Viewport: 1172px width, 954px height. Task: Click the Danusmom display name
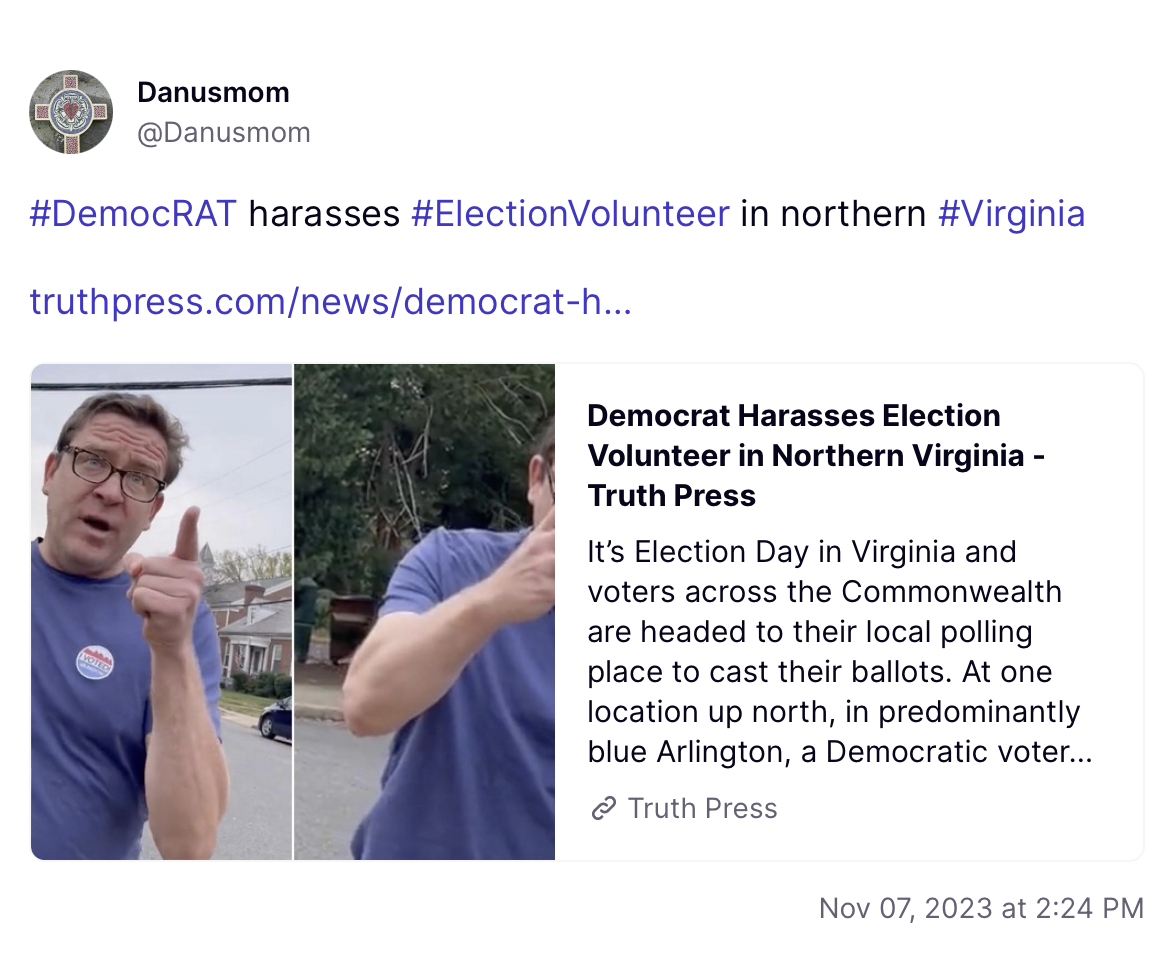click(x=213, y=93)
